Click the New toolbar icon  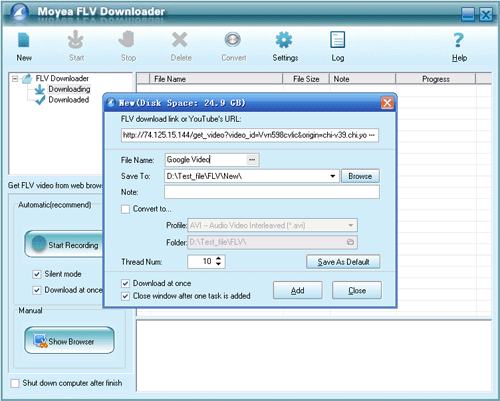tap(24, 40)
